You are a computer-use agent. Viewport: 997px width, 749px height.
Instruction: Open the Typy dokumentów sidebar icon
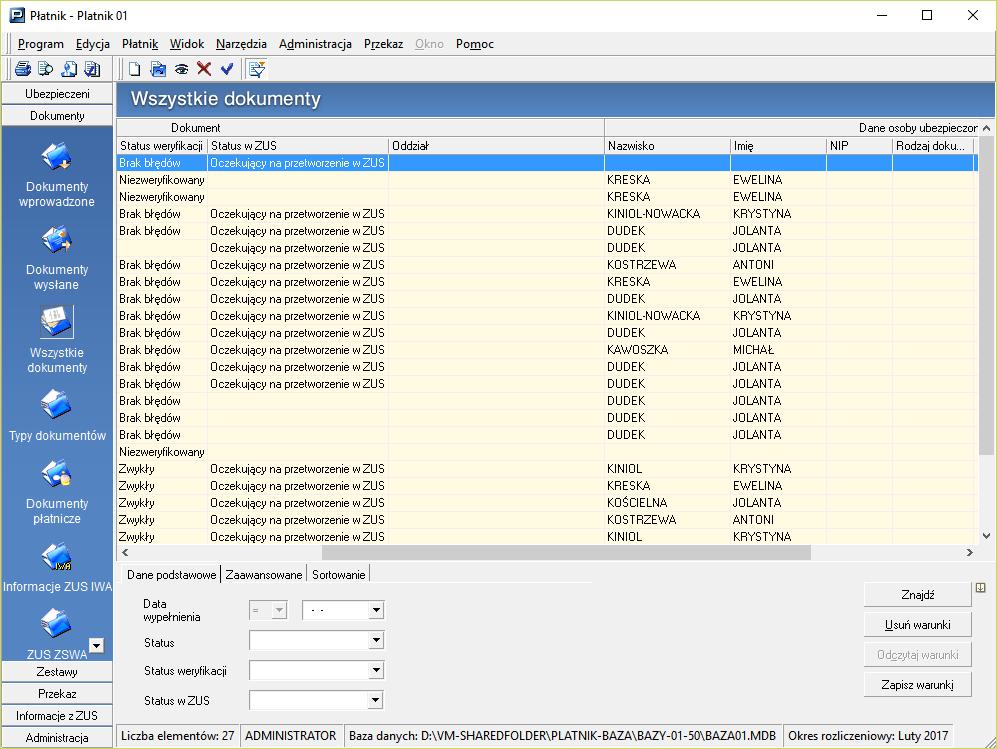click(x=57, y=405)
